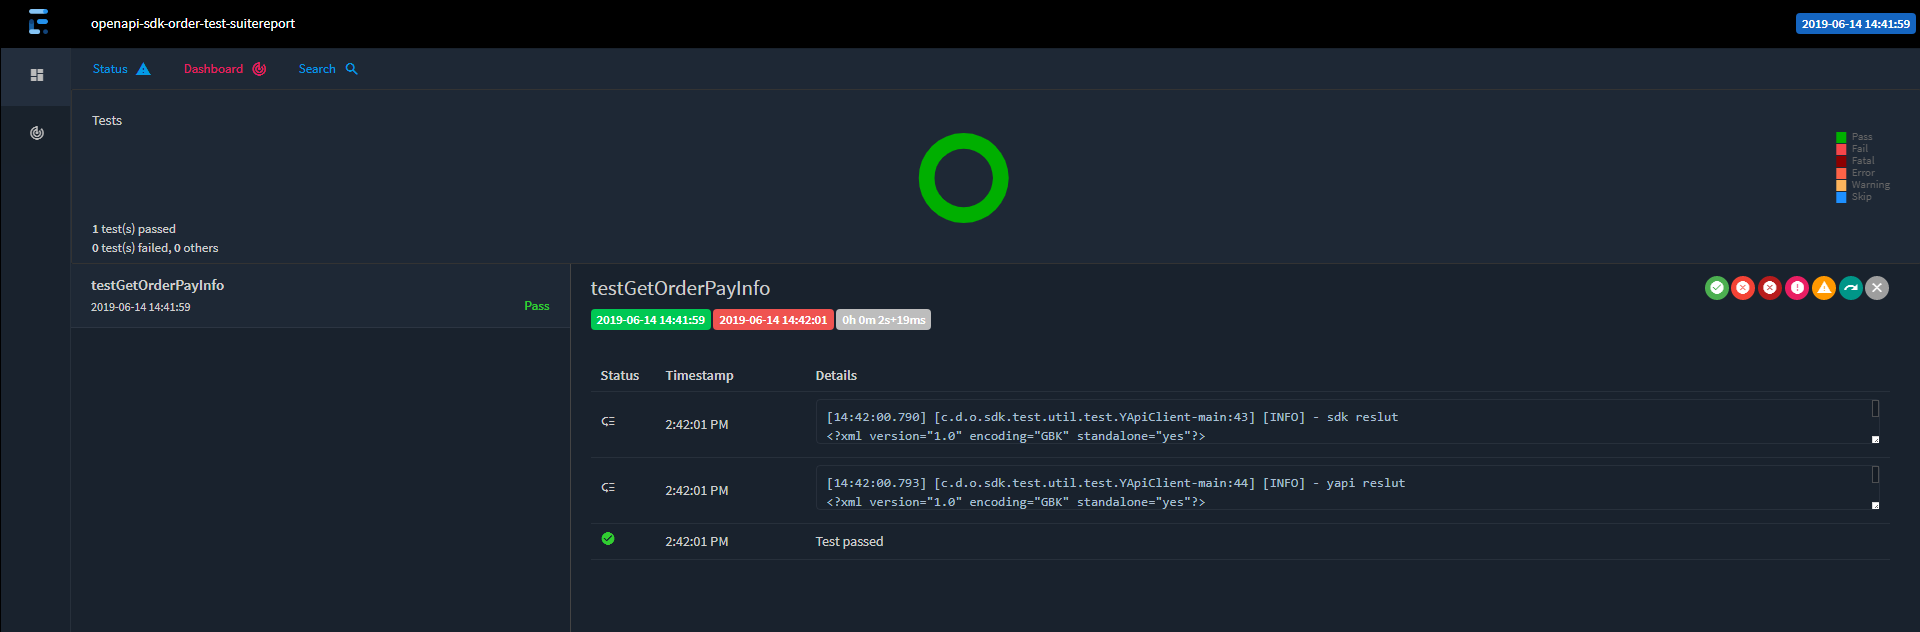This screenshot has height=632, width=1920.
Task: Filter steps by pass status
Action: [1716, 288]
